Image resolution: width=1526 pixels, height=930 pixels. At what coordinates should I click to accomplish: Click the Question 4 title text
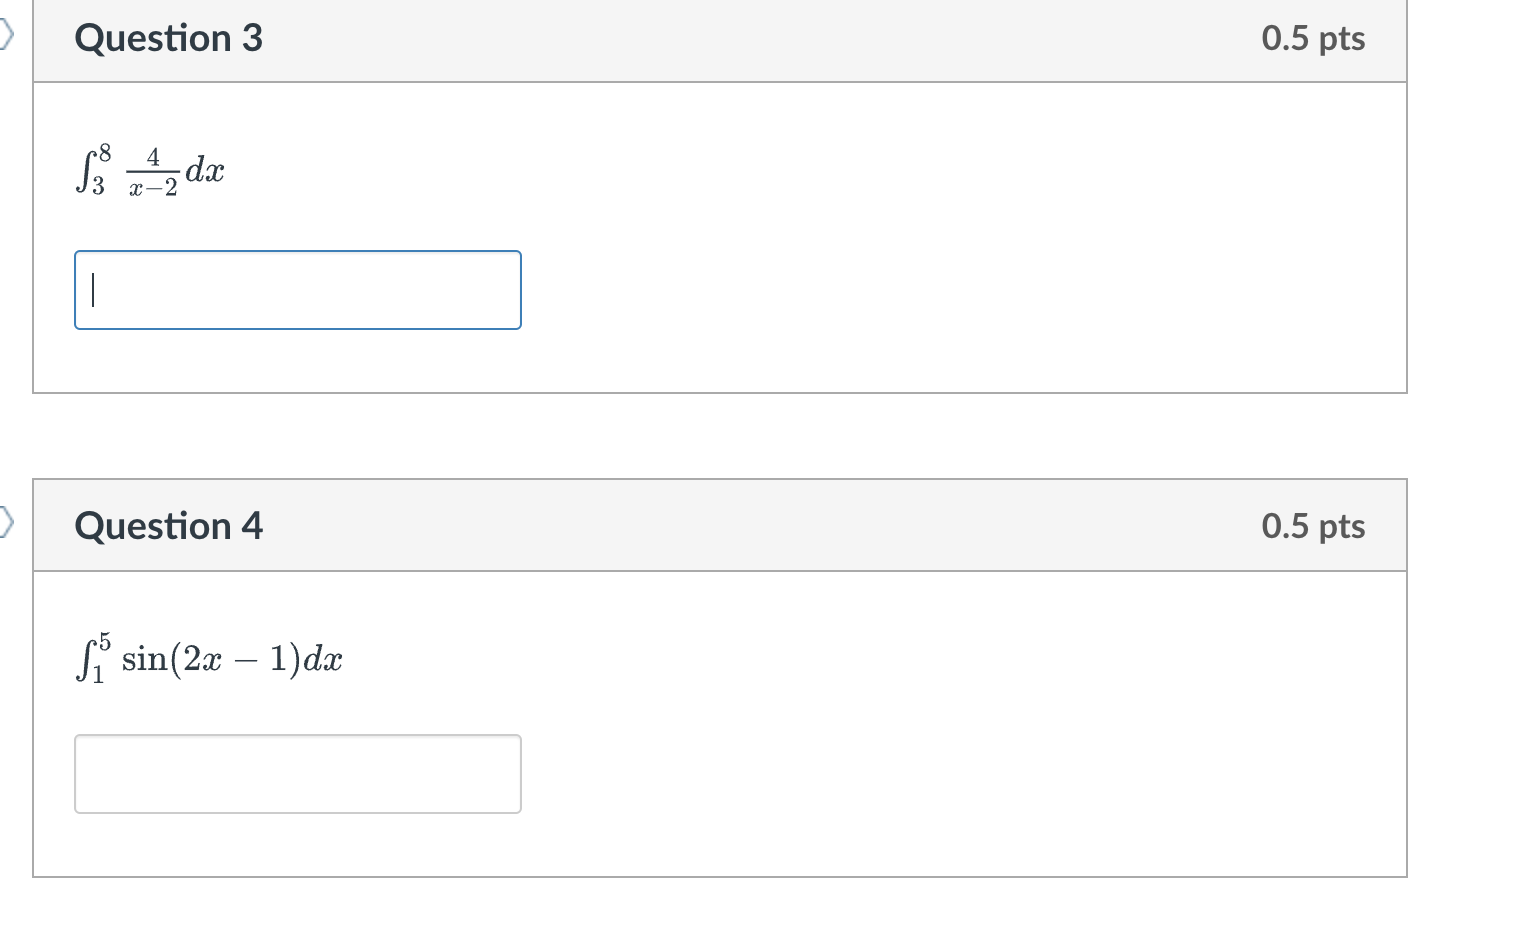coord(167,525)
